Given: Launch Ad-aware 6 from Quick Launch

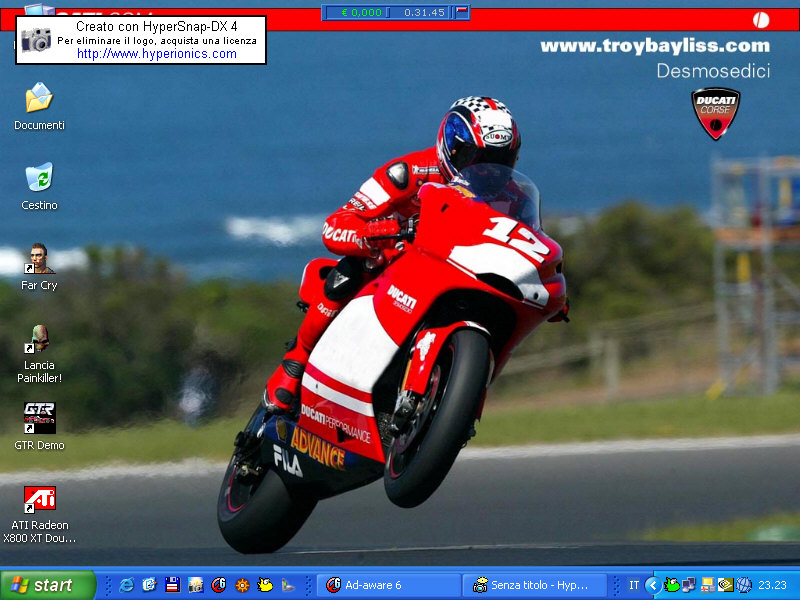Looking at the screenshot, I should (x=219, y=585).
